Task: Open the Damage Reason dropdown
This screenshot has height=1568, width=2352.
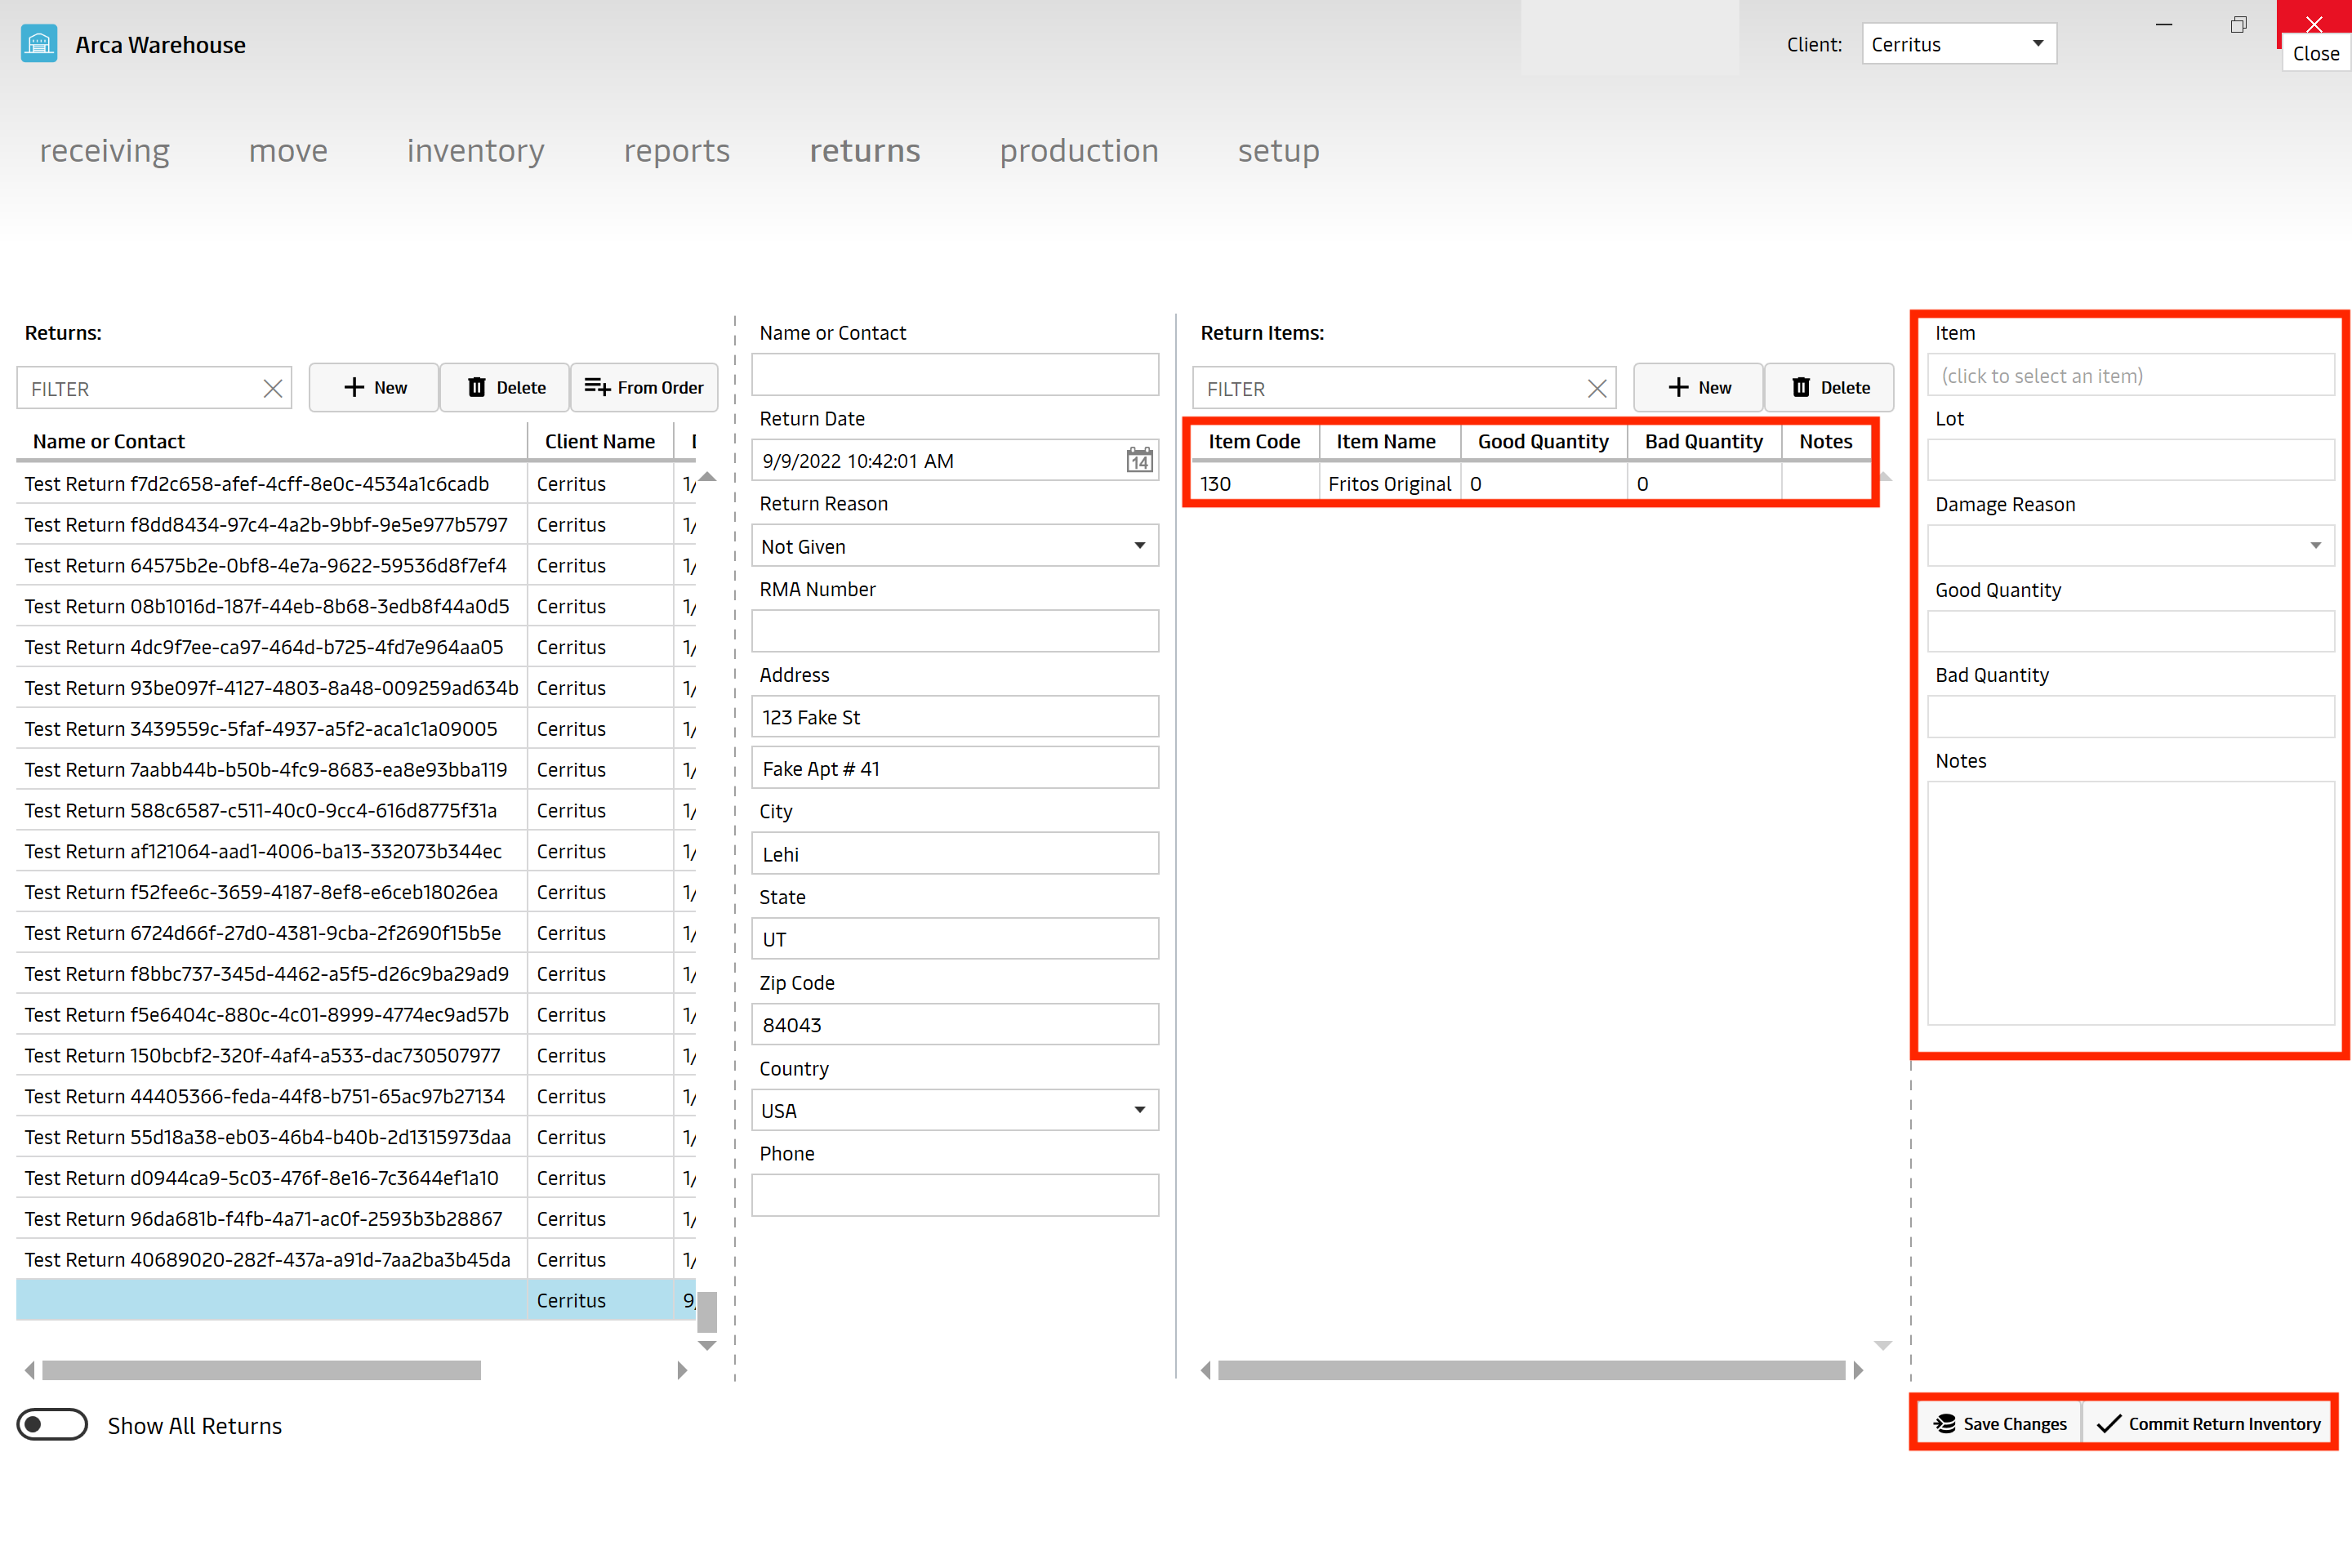Action: coord(2130,546)
